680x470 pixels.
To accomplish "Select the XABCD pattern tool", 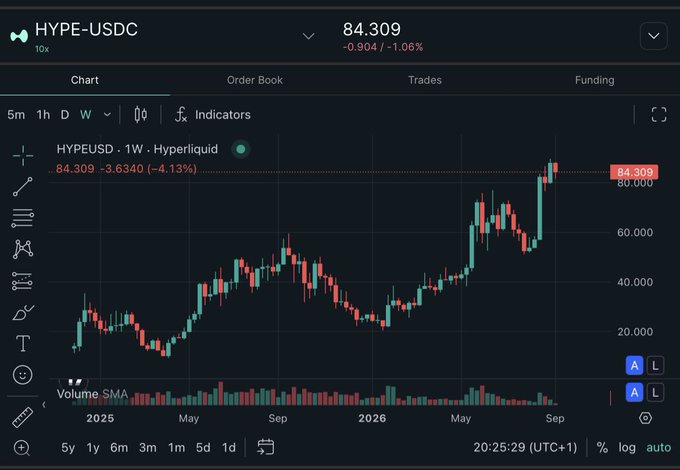I will [x=23, y=249].
